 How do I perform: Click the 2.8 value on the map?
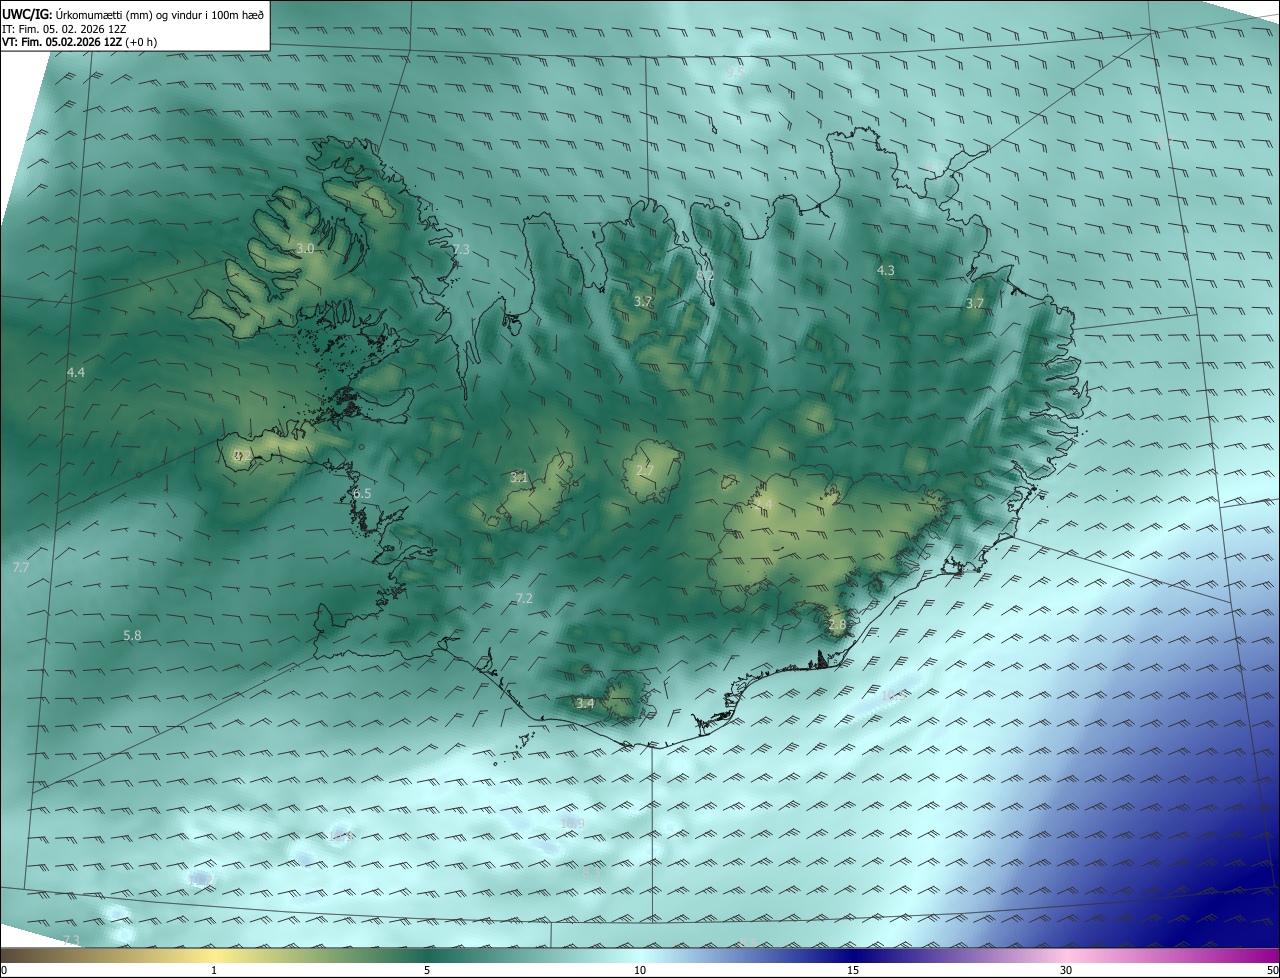(x=837, y=625)
